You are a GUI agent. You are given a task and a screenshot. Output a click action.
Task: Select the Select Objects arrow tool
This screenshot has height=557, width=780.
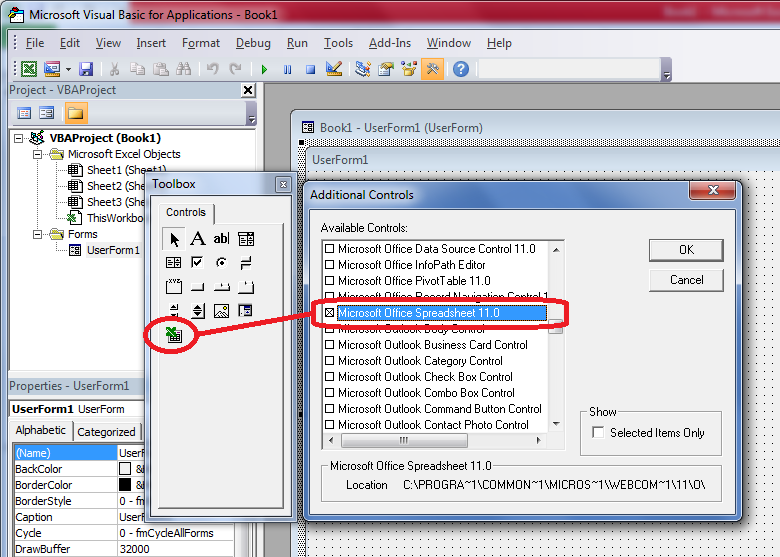[x=174, y=239]
